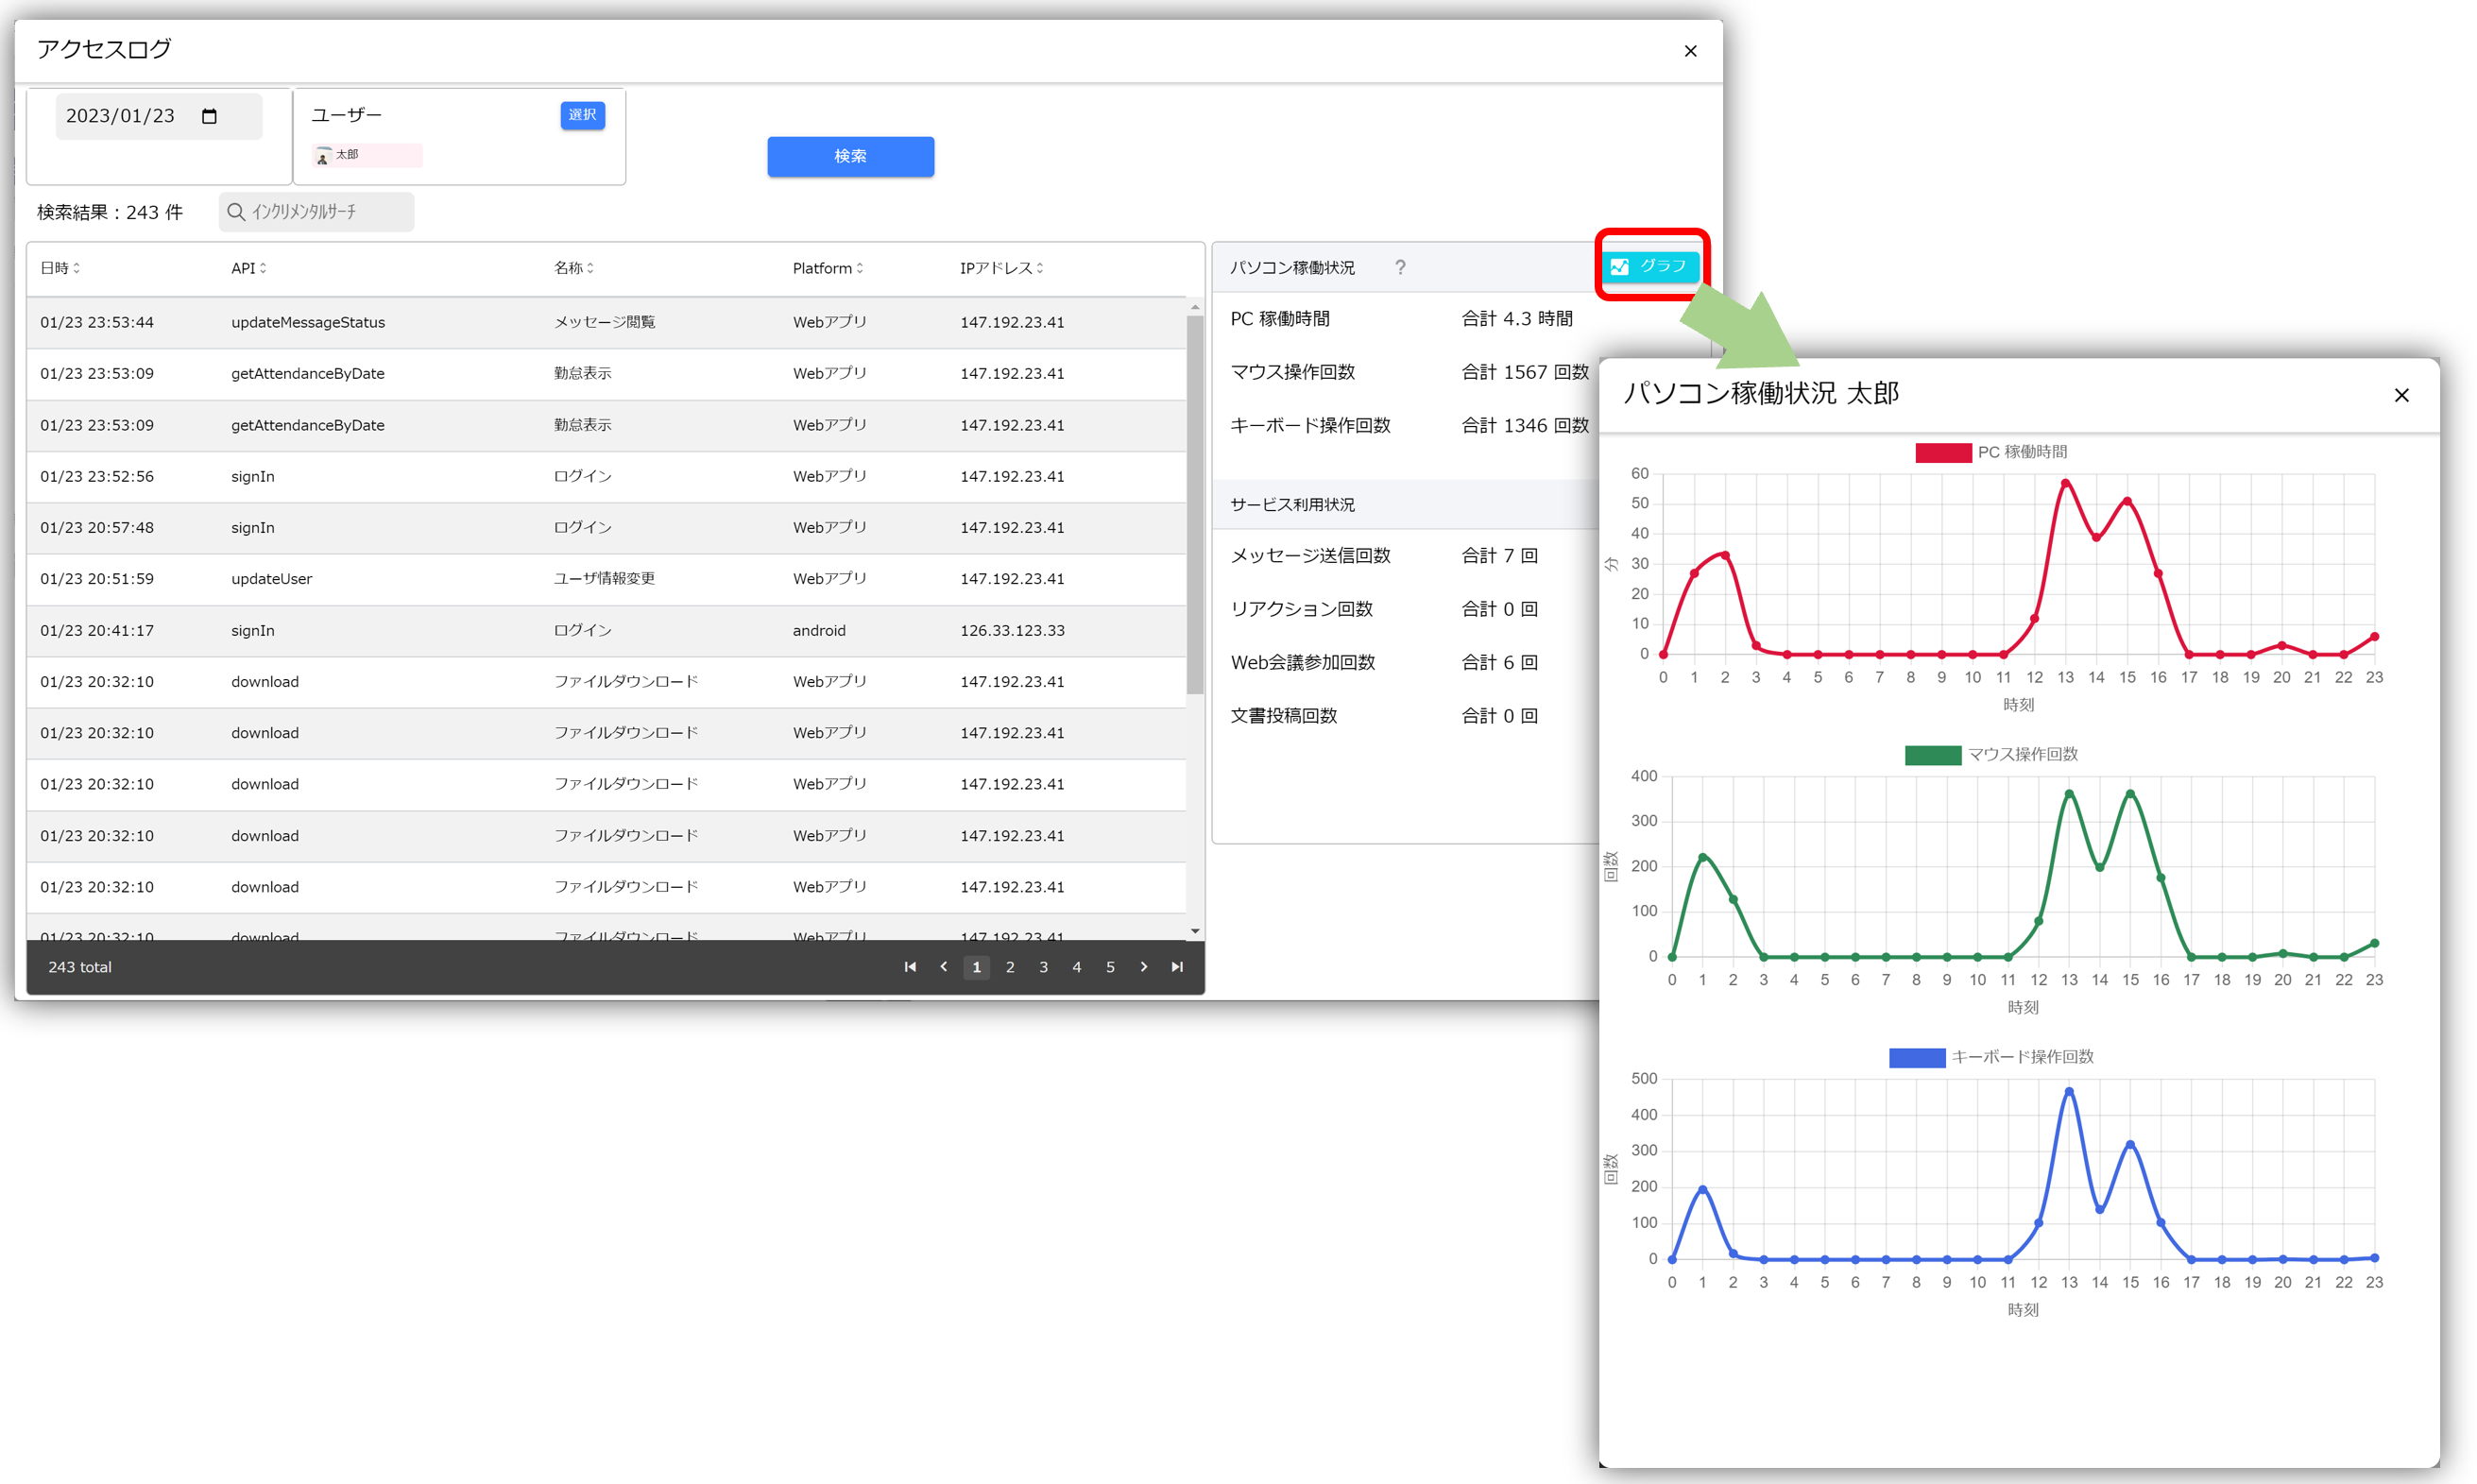Close the パソコン稼働状況 太郎 graph window
Viewport: 2477px width, 1484px height.
(x=2401, y=395)
